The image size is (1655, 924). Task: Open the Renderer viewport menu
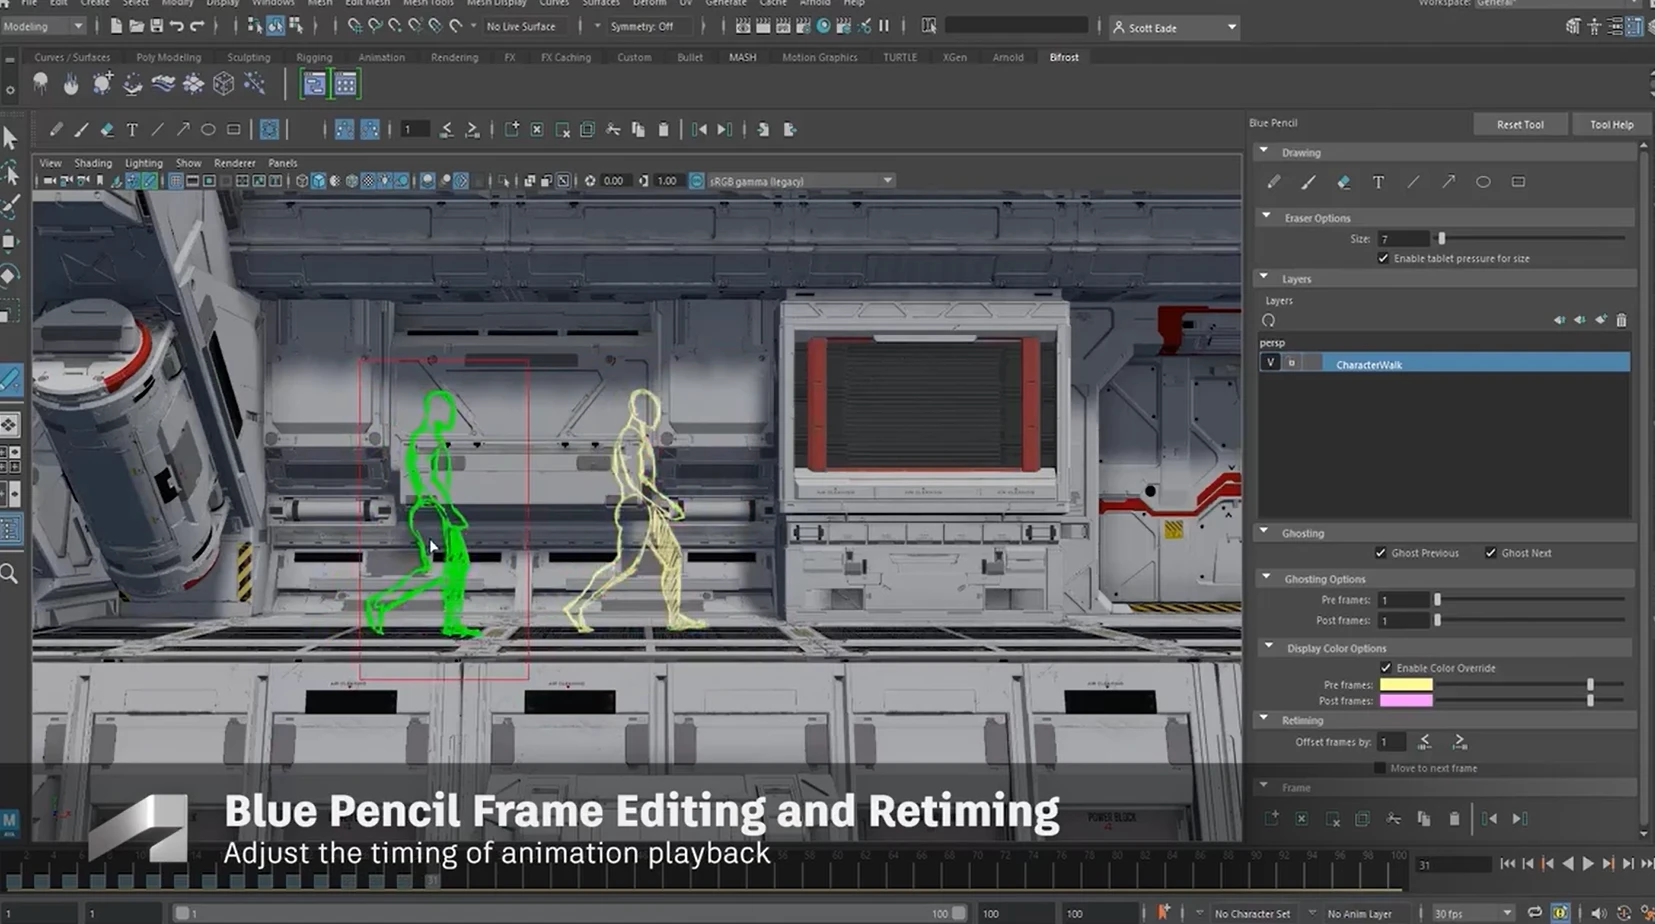[x=234, y=163]
